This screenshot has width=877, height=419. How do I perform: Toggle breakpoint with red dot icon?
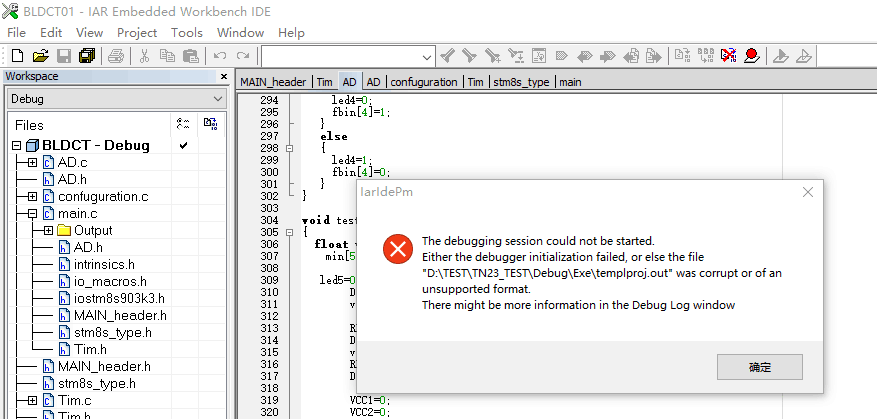[x=752, y=56]
